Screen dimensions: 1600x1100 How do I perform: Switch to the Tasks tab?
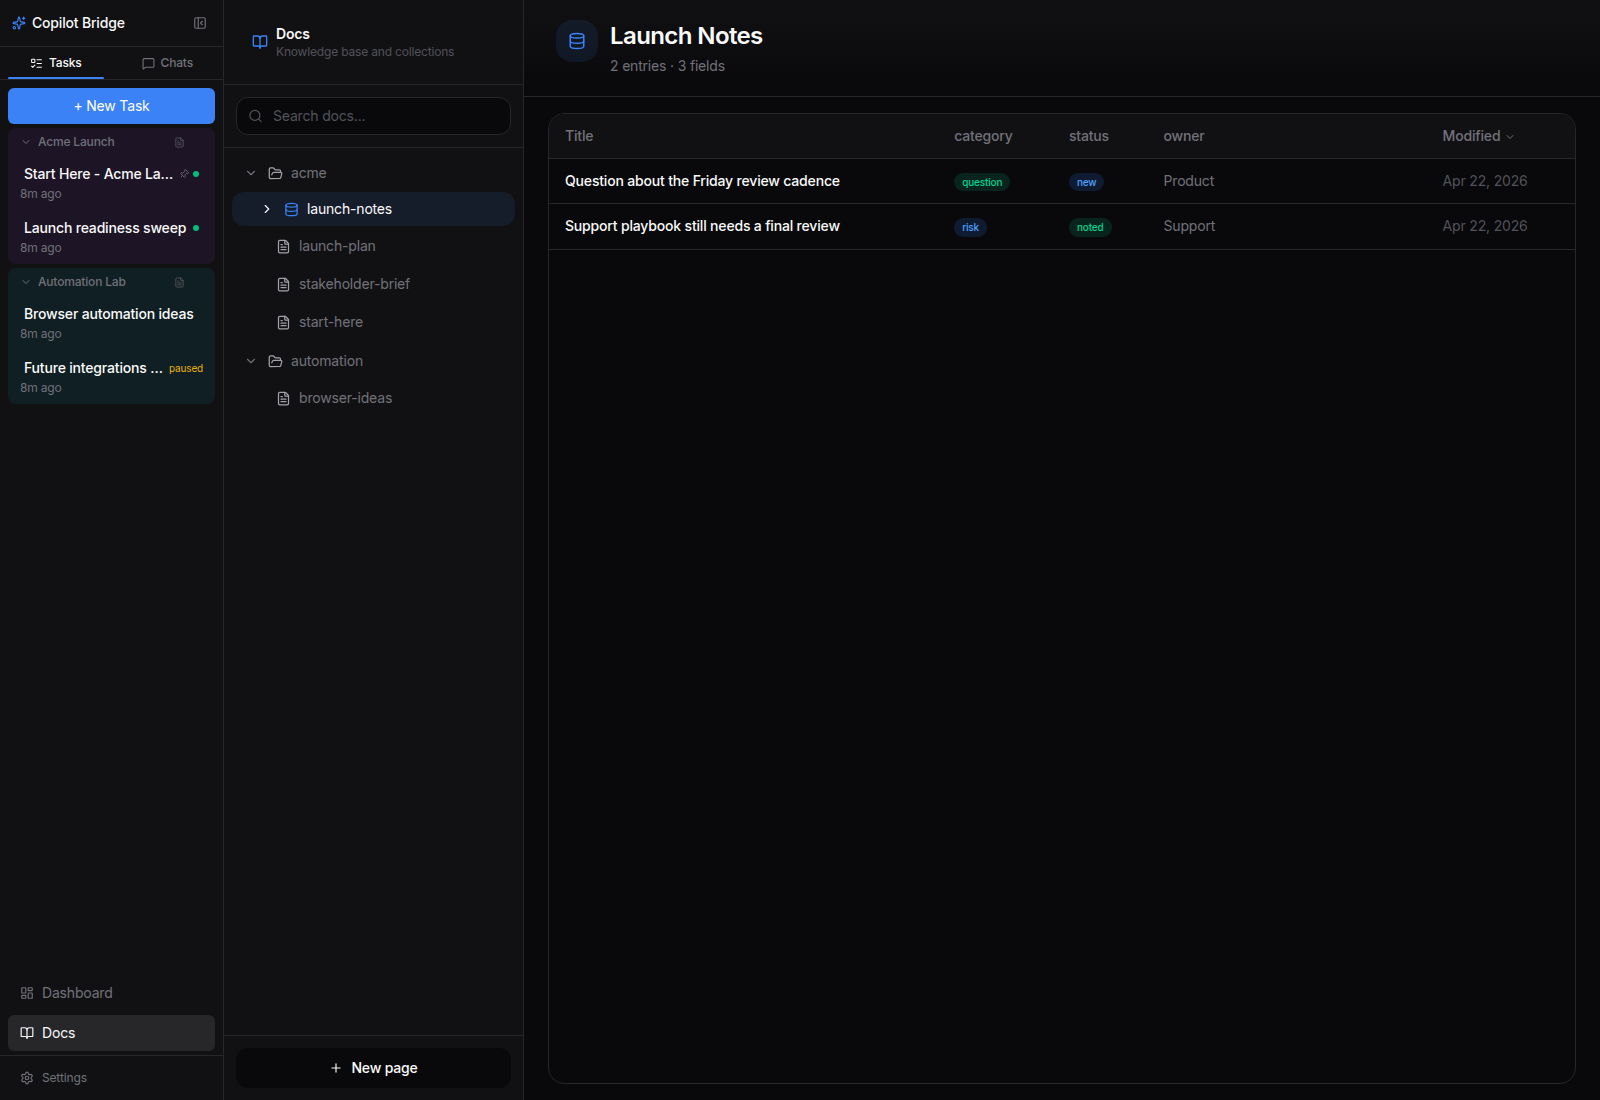point(56,63)
